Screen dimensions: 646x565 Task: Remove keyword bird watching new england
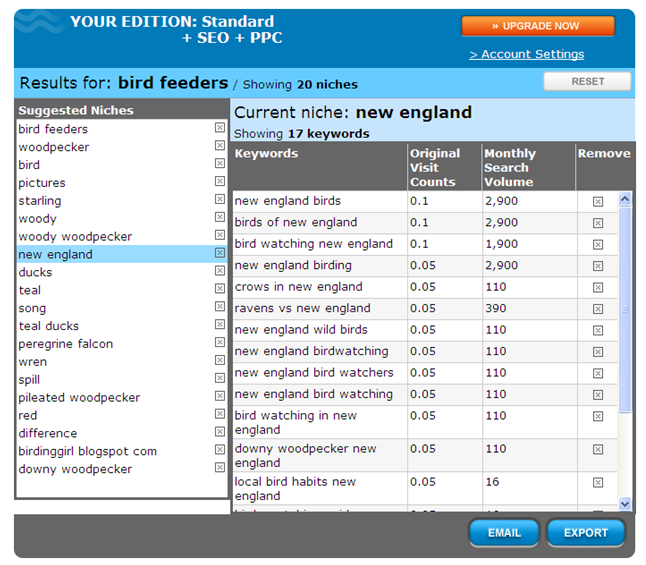[598, 244]
